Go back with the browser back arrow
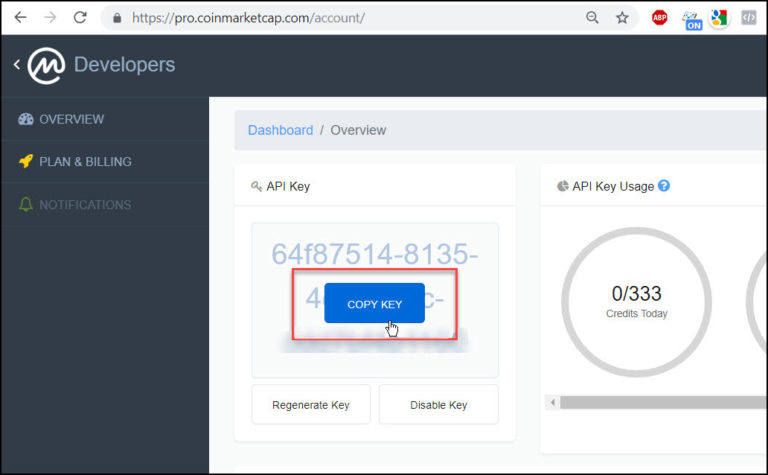 click(20, 18)
